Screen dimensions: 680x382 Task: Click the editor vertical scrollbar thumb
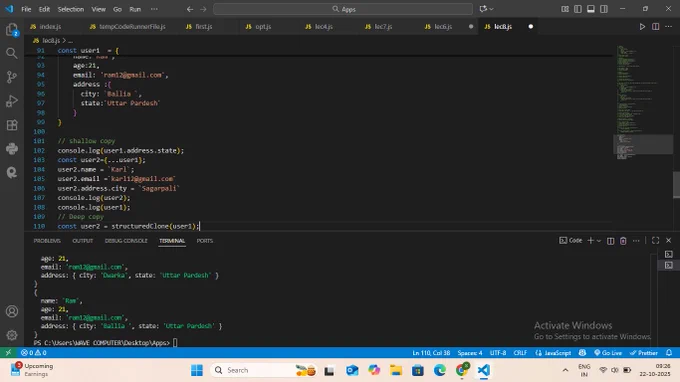tap(676, 185)
